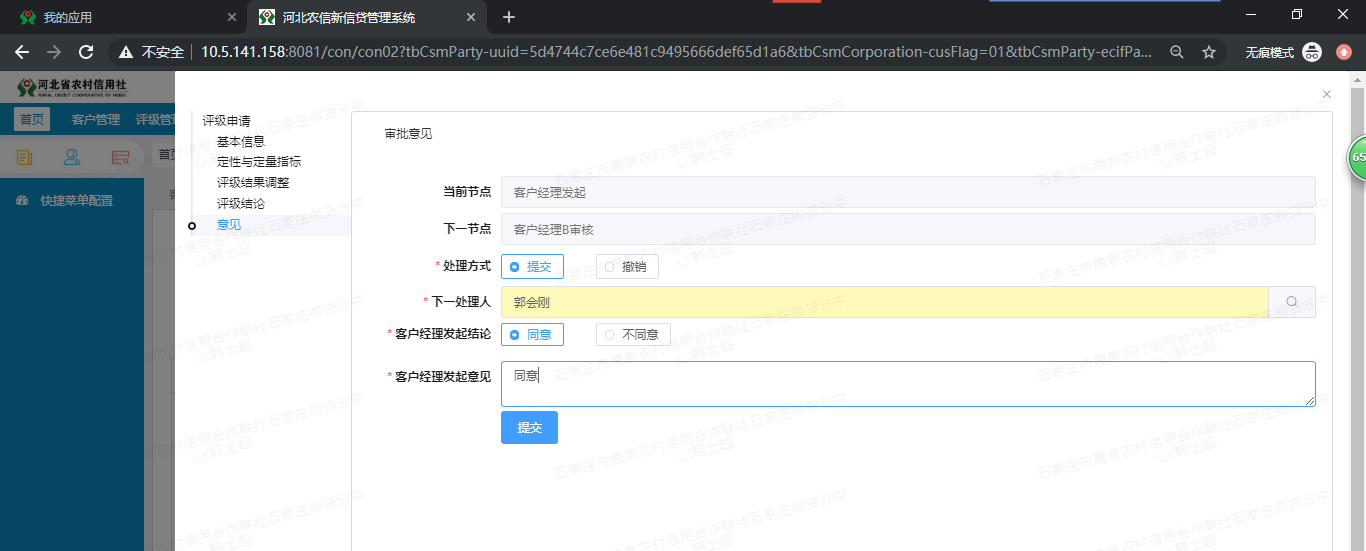Click the browser back arrow

(x=22, y=52)
